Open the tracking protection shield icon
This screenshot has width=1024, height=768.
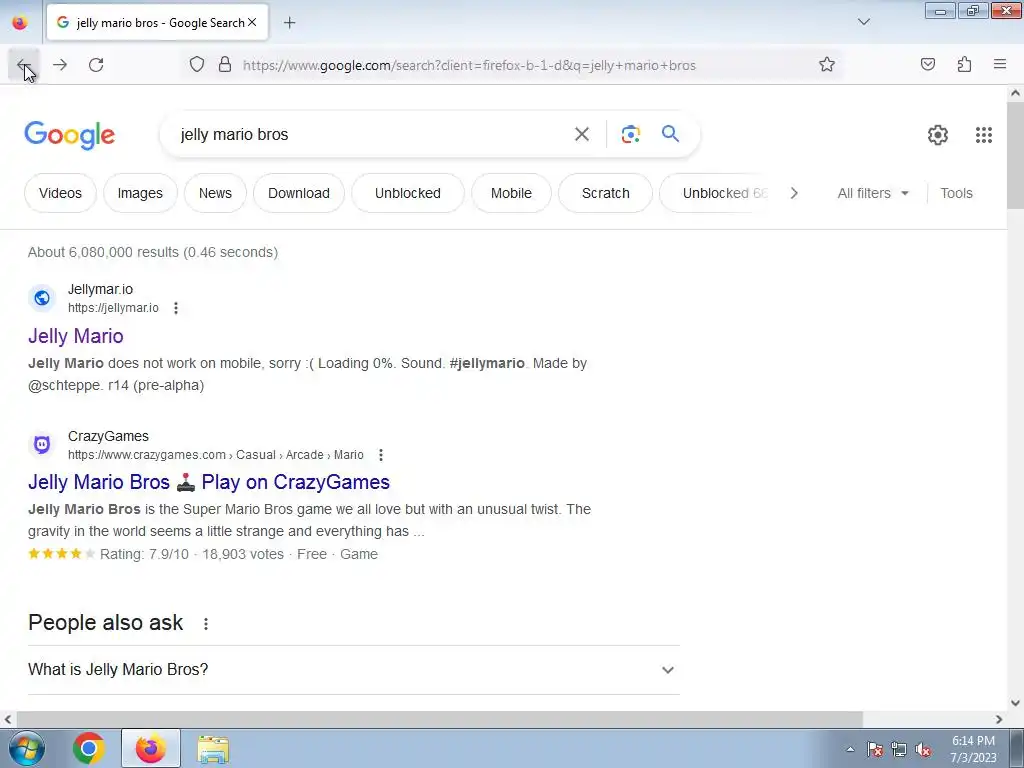[x=197, y=64]
